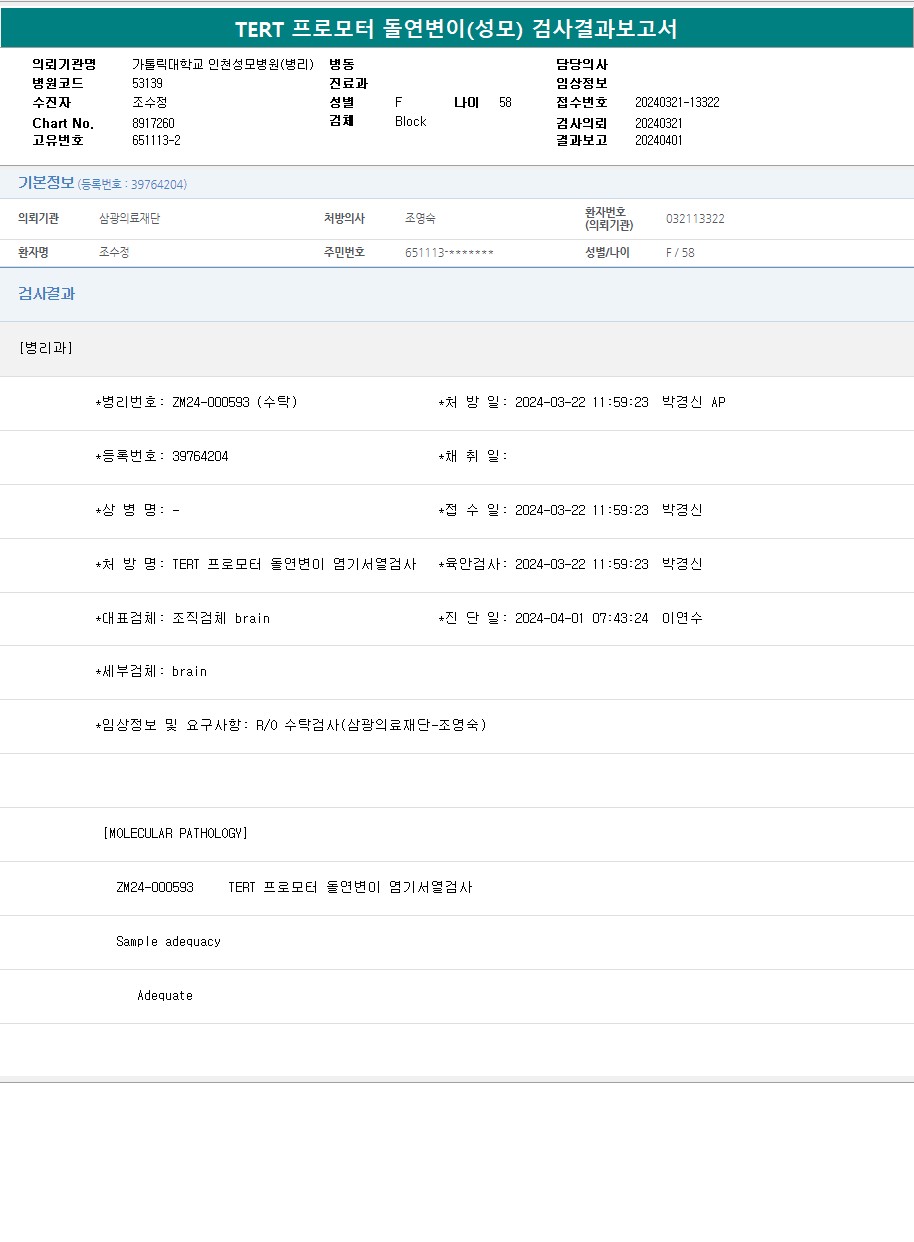Click the 임상정보 및 요구사항 line
The height and width of the screenshot is (1242, 914).
[290, 725]
